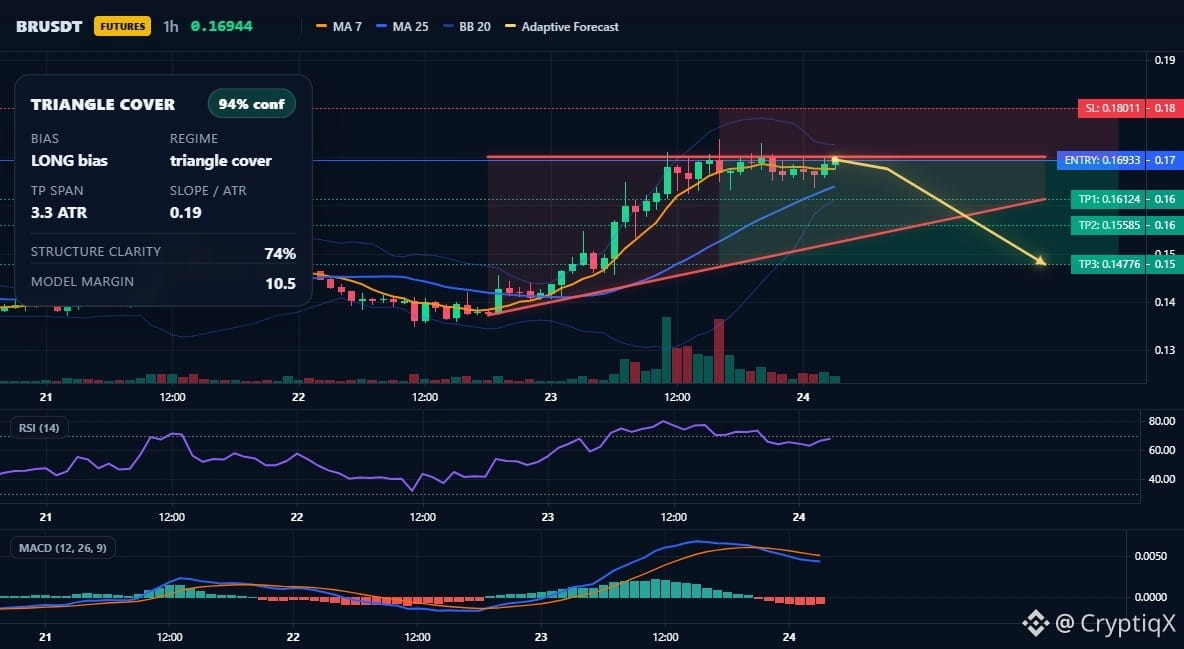Open the 1h timeframe selector
The height and width of the screenshot is (649, 1184).
coord(171,26)
